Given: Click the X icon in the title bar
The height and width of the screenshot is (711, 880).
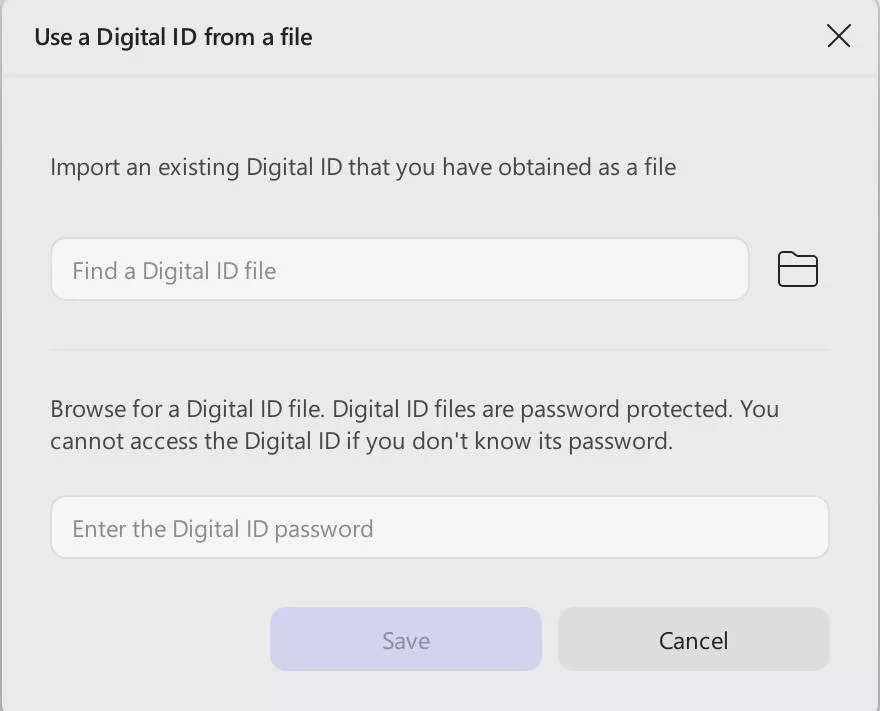Looking at the screenshot, I should pyautogui.click(x=838, y=37).
